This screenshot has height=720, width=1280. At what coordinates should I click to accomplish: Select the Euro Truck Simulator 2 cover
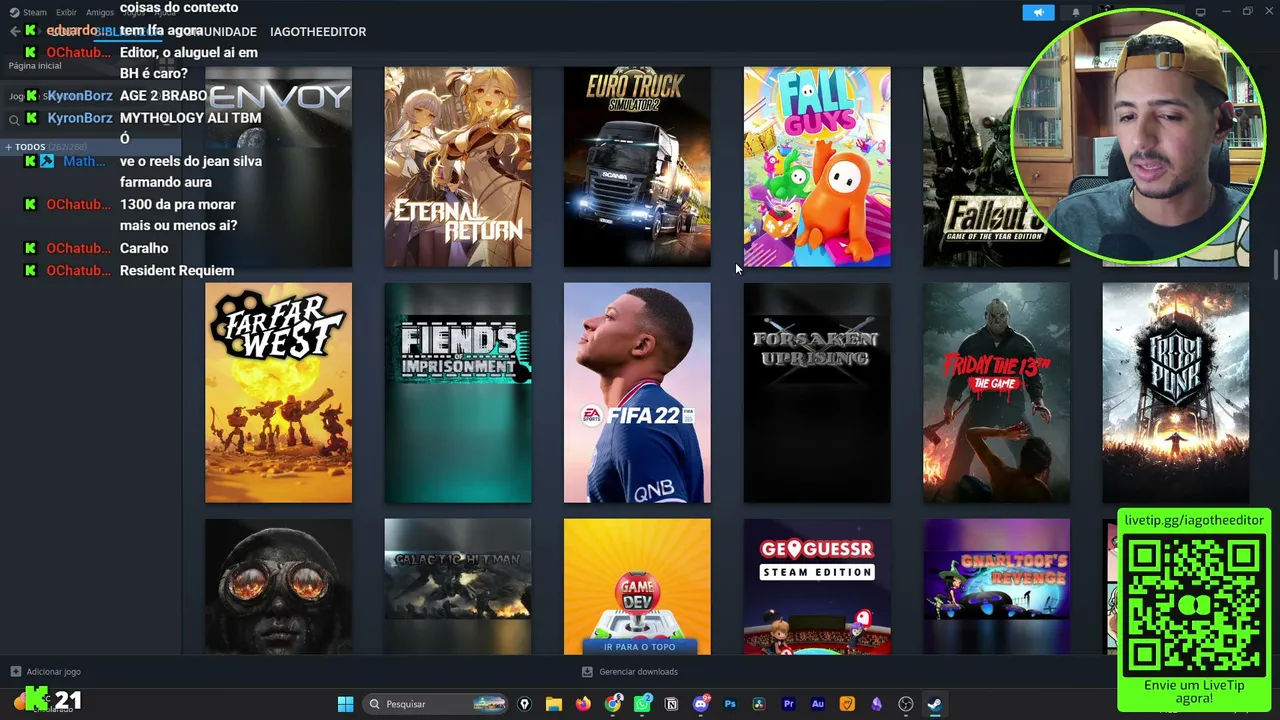(x=637, y=167)
